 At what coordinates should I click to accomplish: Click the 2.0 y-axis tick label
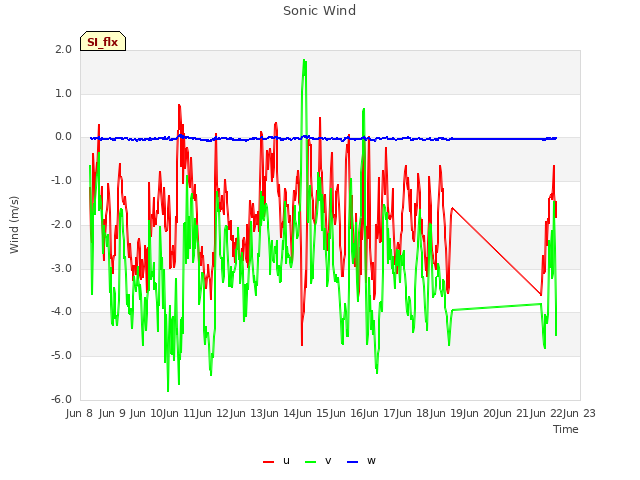(x=63, y=49)
